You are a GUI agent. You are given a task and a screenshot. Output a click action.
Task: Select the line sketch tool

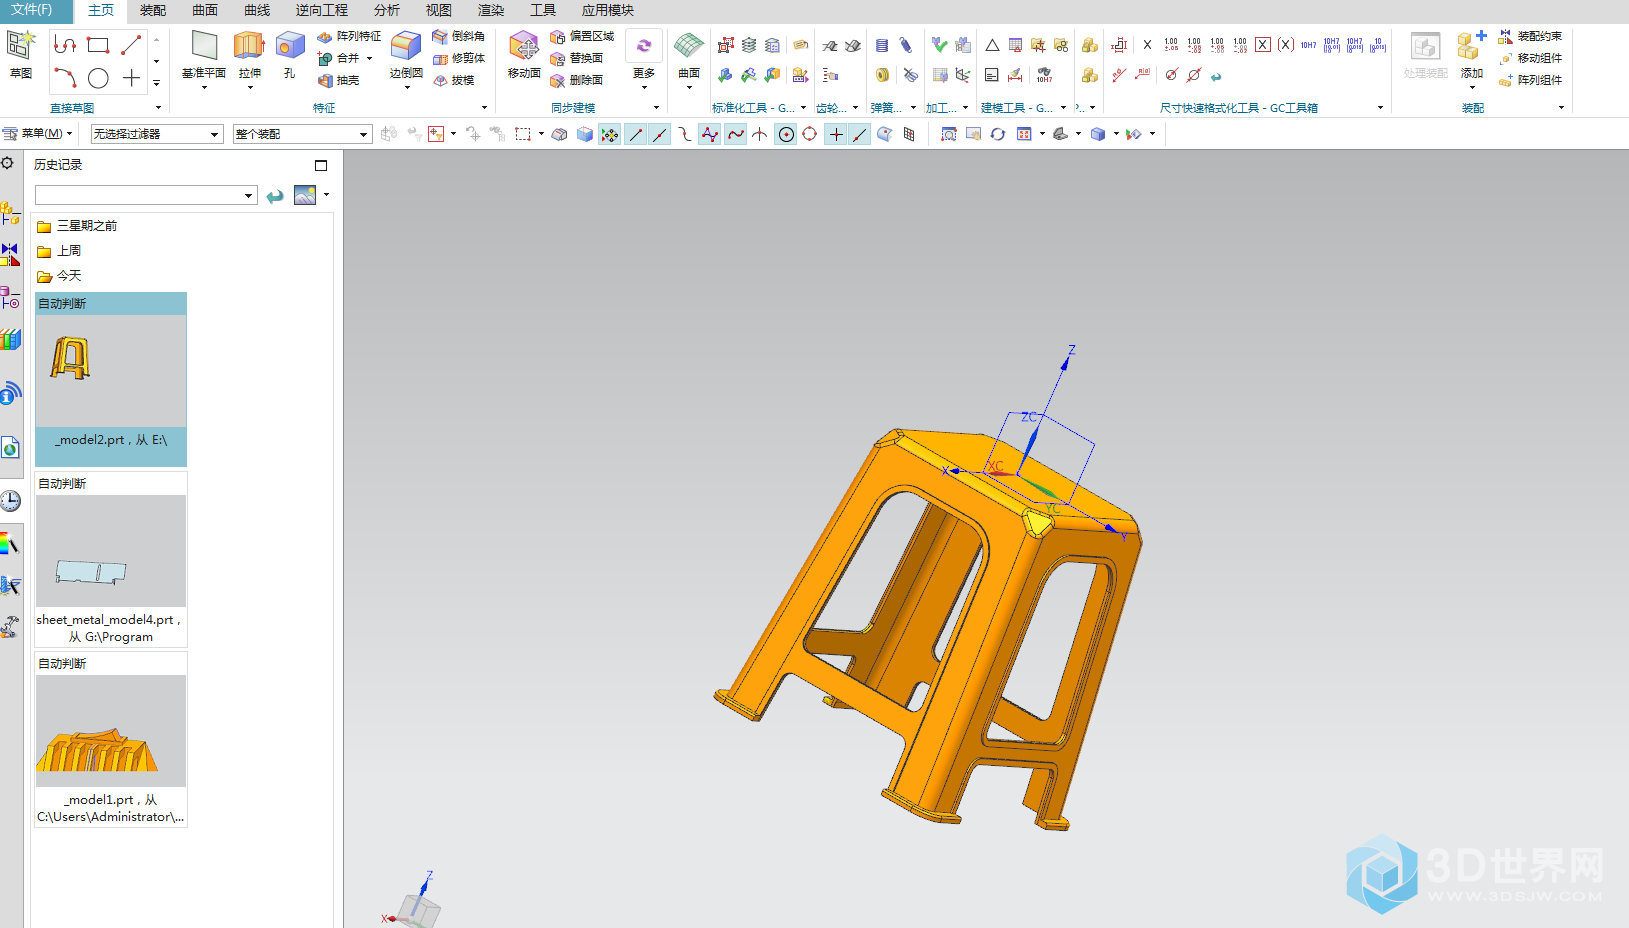[131, 45]
